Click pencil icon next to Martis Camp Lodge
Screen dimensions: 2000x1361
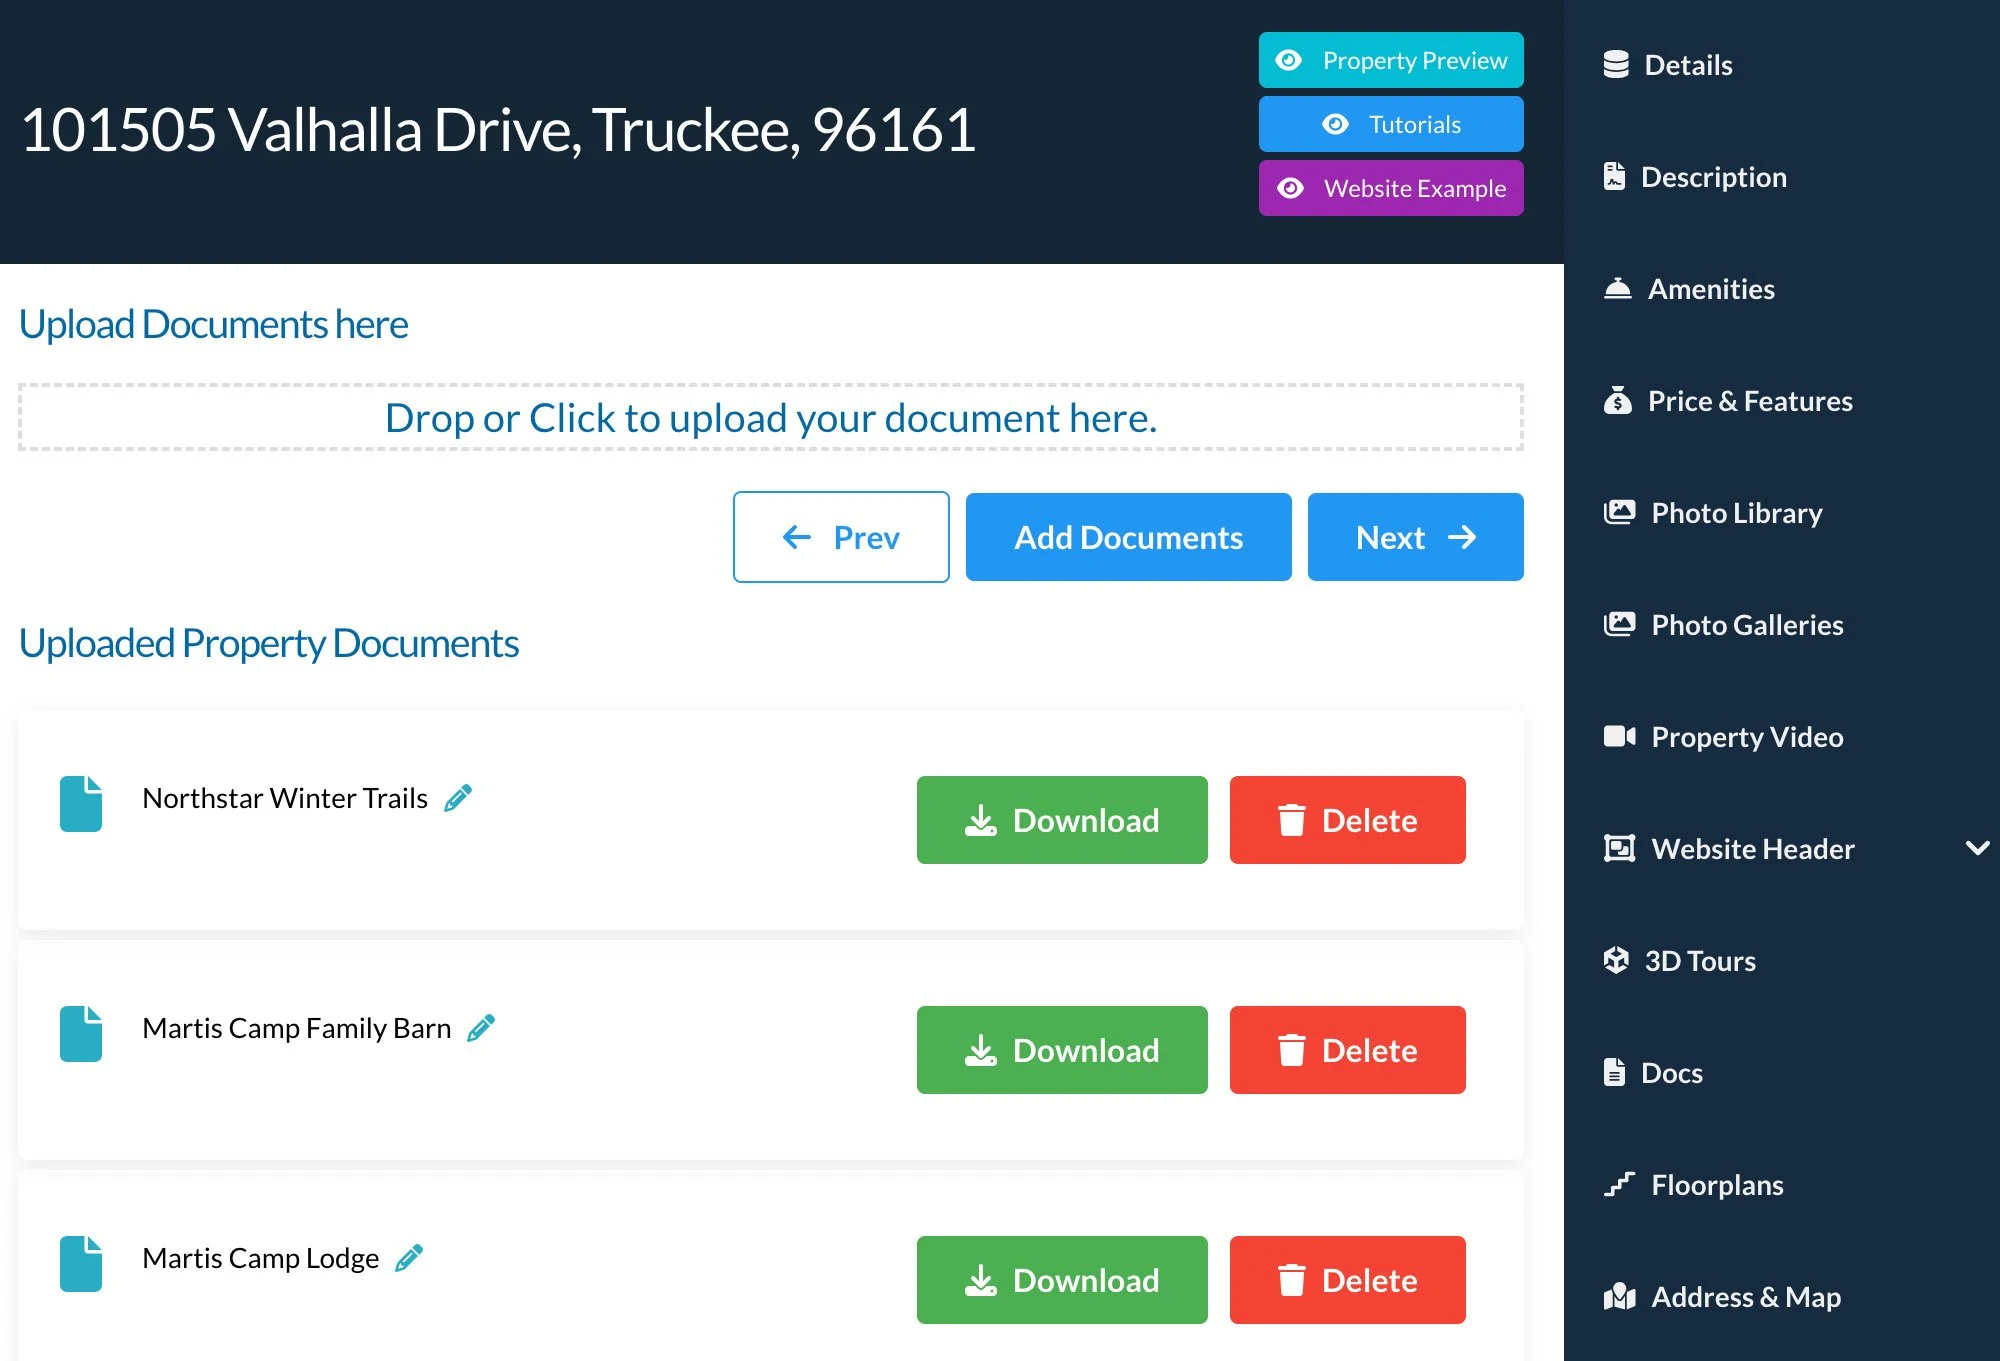[409, 1258]
